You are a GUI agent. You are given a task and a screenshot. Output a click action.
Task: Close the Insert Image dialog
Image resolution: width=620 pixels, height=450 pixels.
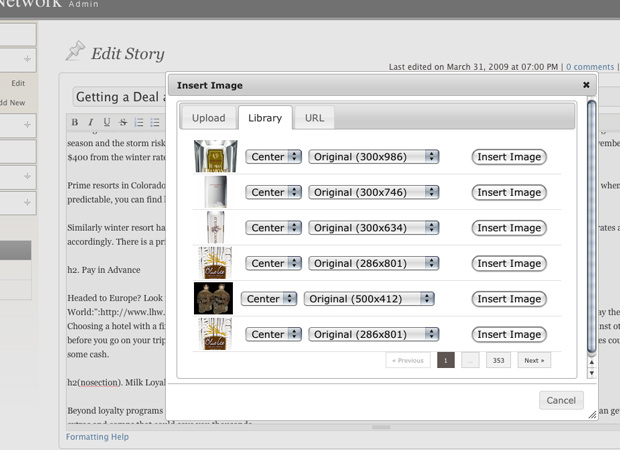tap(586, 85)
